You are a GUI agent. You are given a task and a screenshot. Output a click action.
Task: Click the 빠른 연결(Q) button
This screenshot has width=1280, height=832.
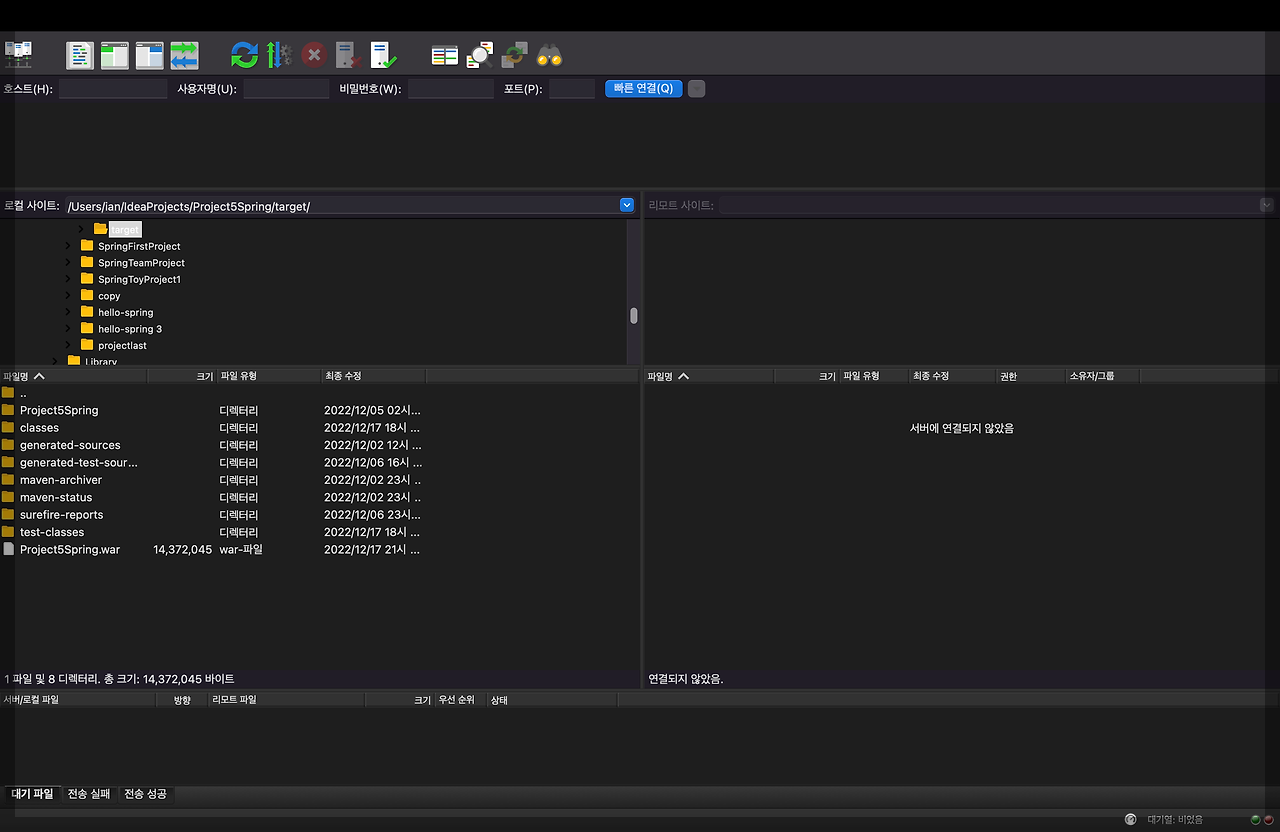click(644, 88)
